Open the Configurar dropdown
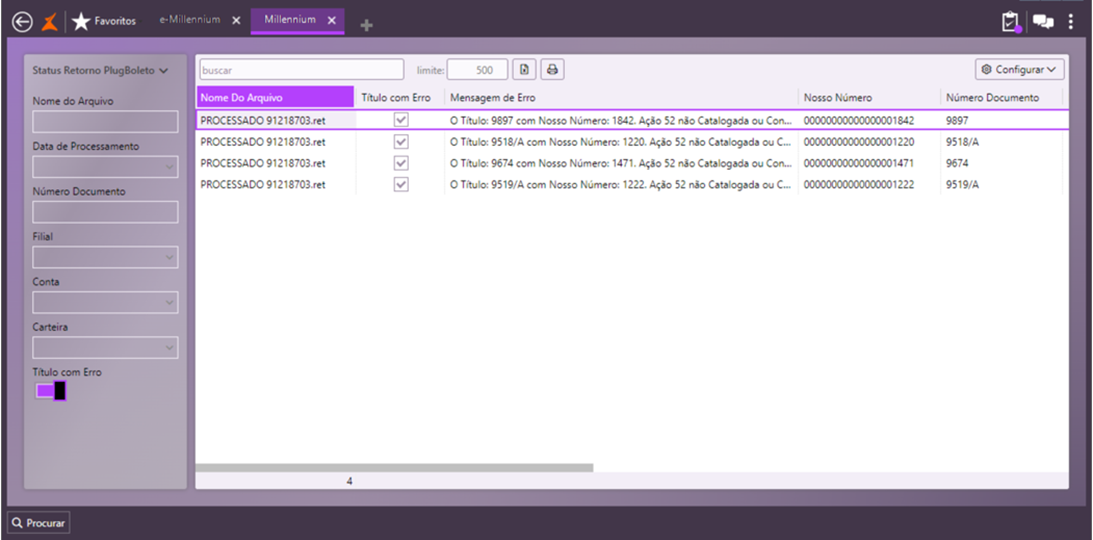Viewport: 1093px width, 540px height. click(1020, 70)
